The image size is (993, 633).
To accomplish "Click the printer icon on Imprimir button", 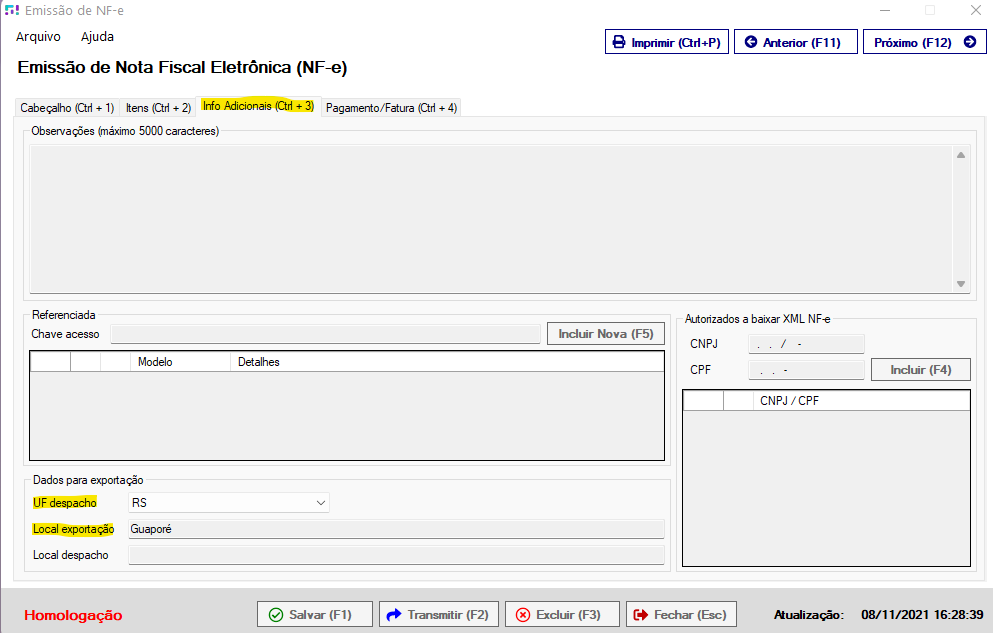I will click(x=619, y=43).
